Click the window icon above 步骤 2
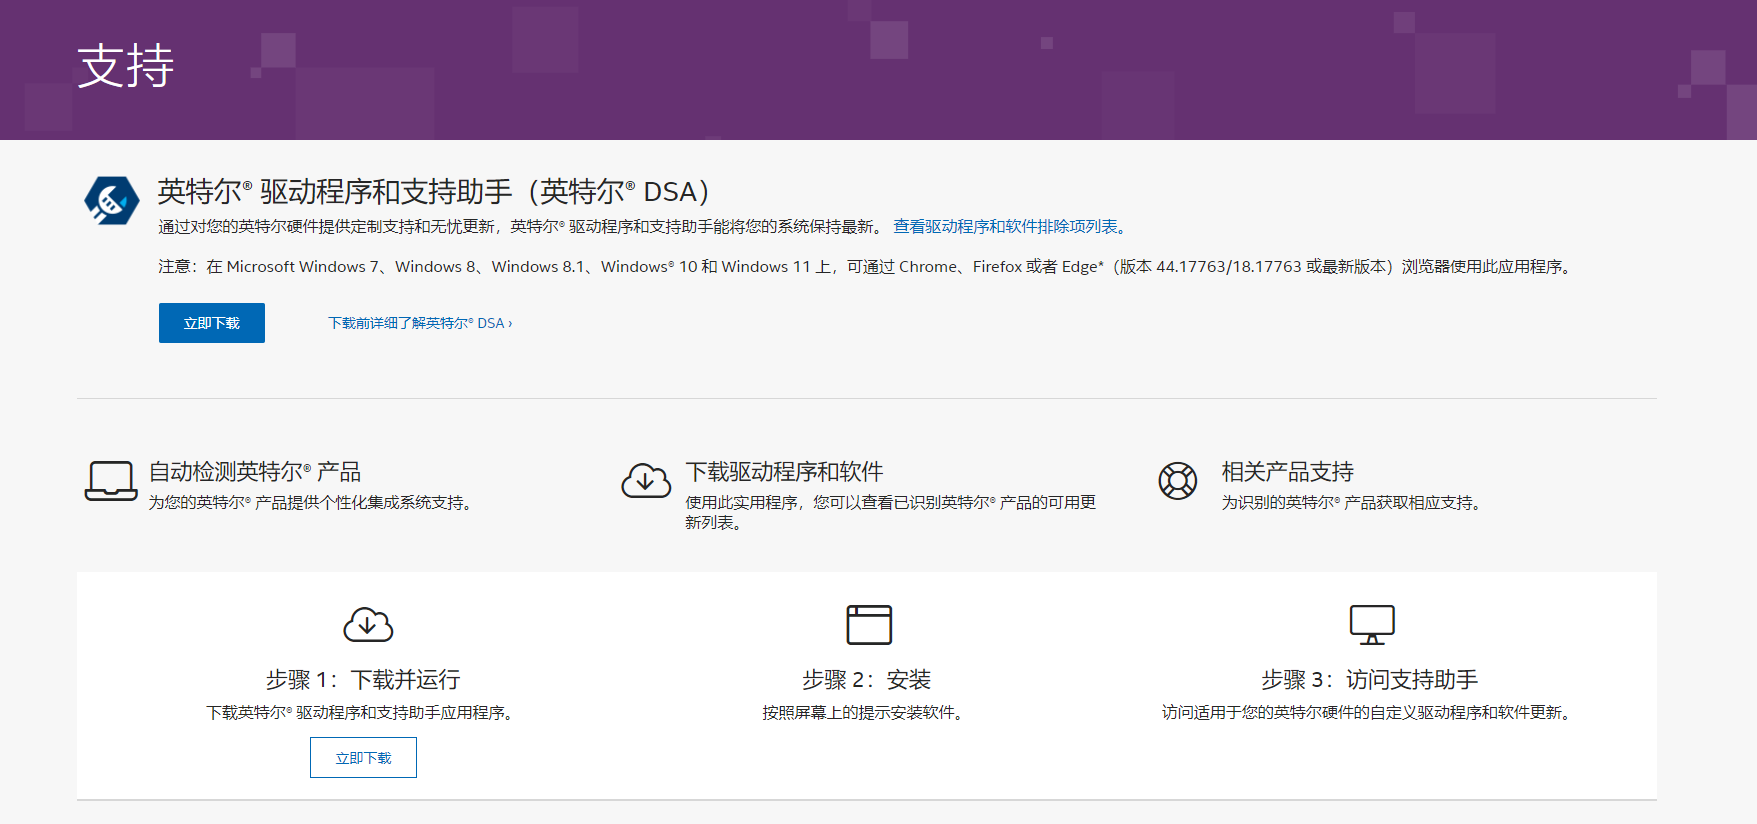 [x=869, y=625]
